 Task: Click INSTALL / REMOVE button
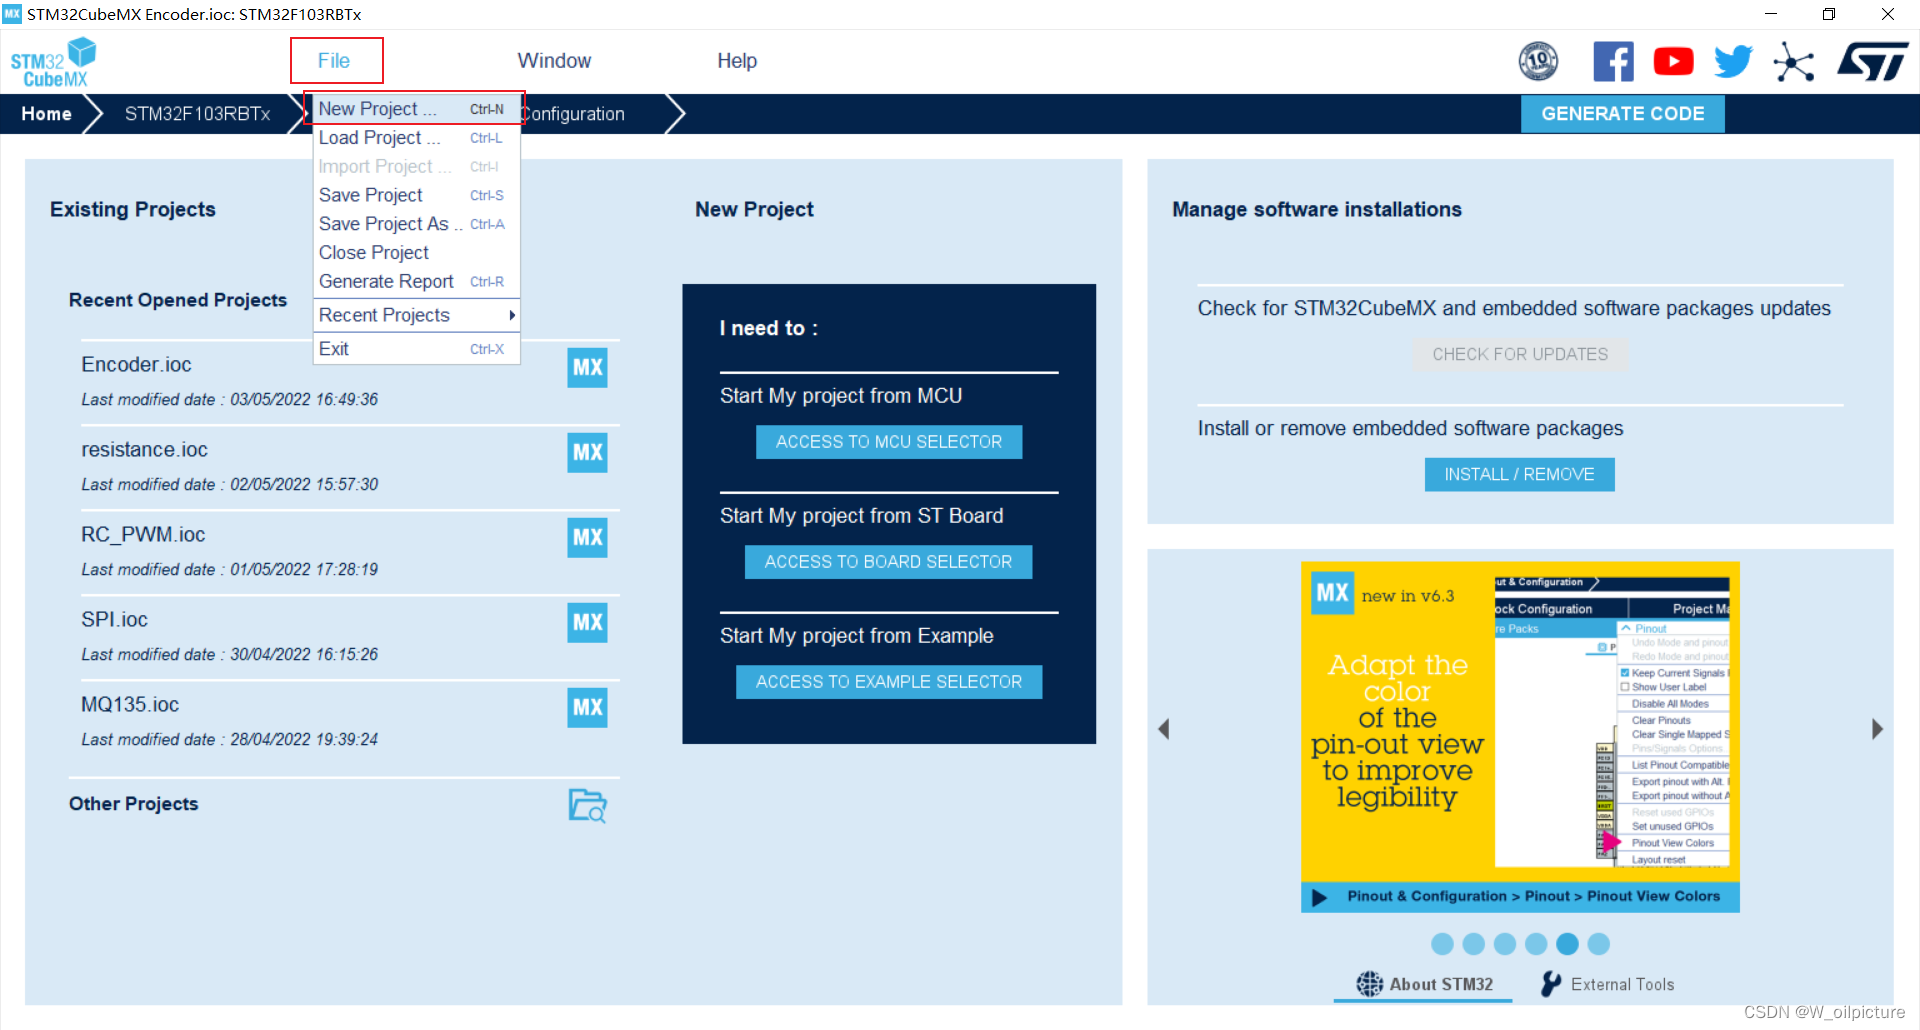click(1519, 474)
